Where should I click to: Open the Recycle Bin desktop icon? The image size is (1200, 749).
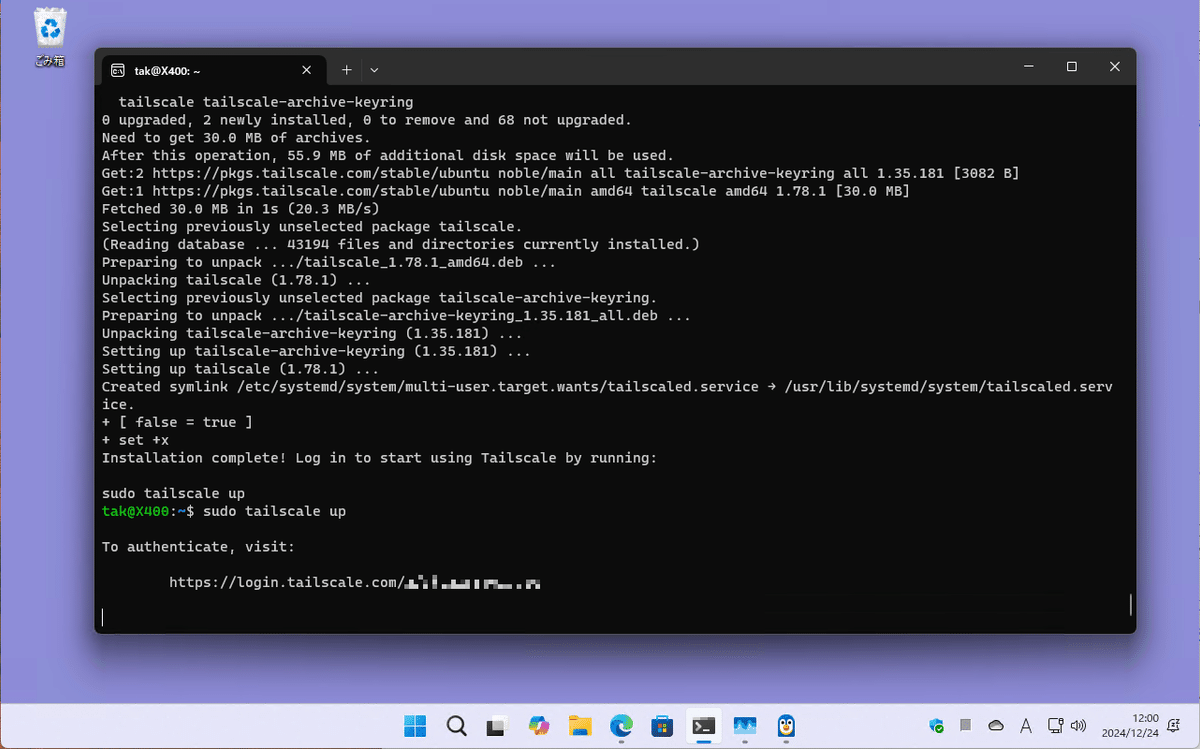click(49, 37)
